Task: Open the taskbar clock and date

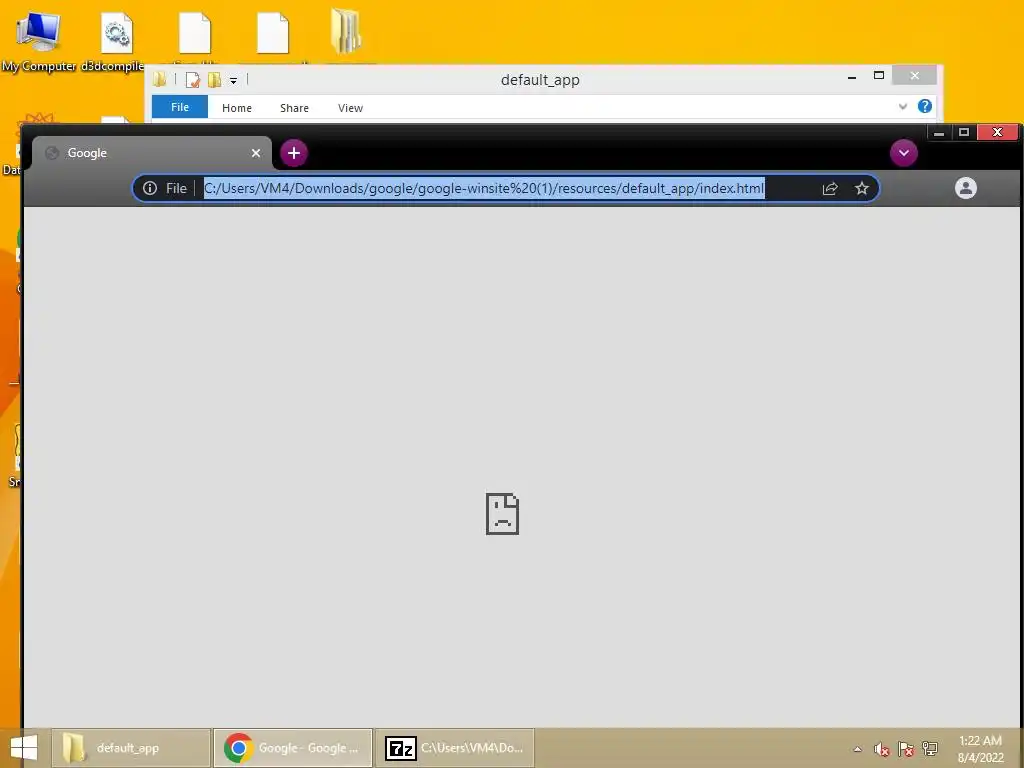Action: coord(980,749)
